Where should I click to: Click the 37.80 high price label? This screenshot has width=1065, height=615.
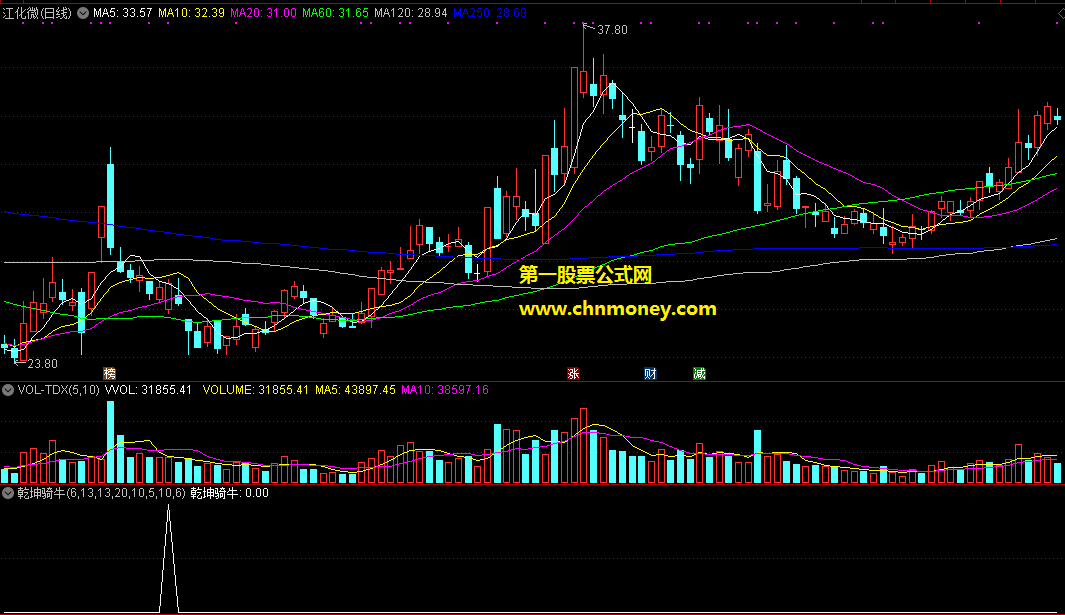coord(612,30)
